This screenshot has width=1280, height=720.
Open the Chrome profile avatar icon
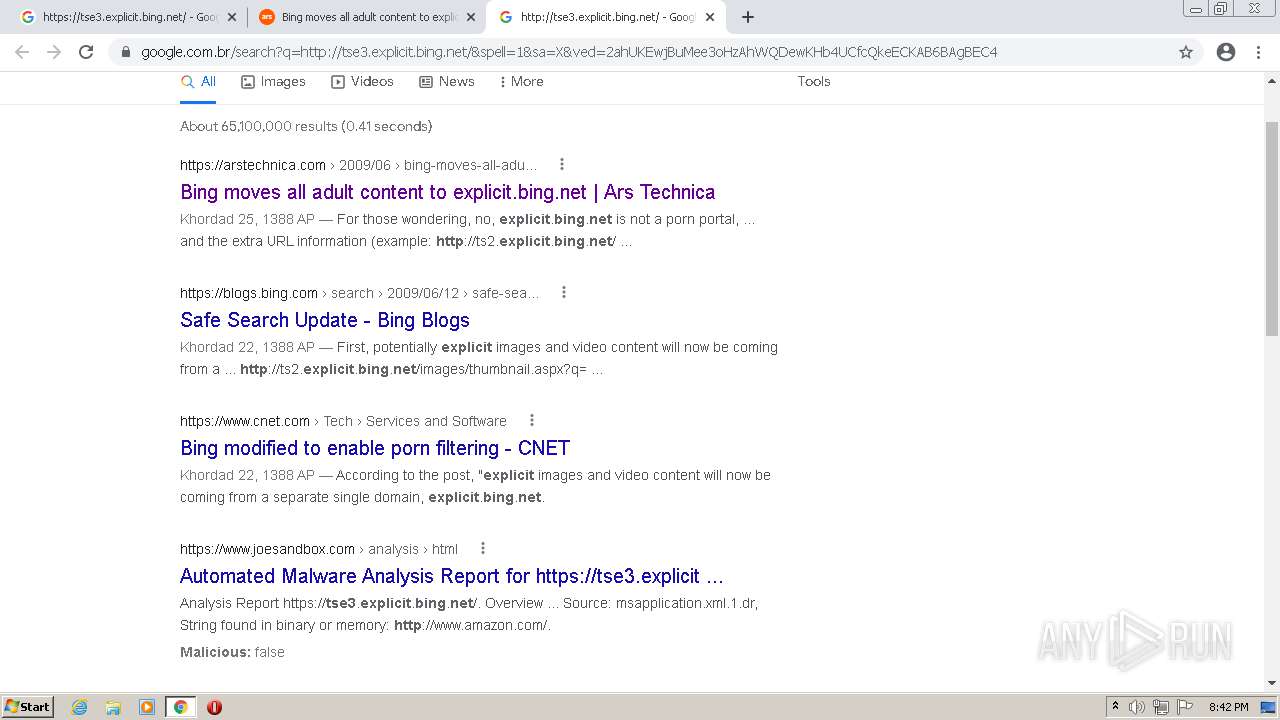pos(1226,52)
